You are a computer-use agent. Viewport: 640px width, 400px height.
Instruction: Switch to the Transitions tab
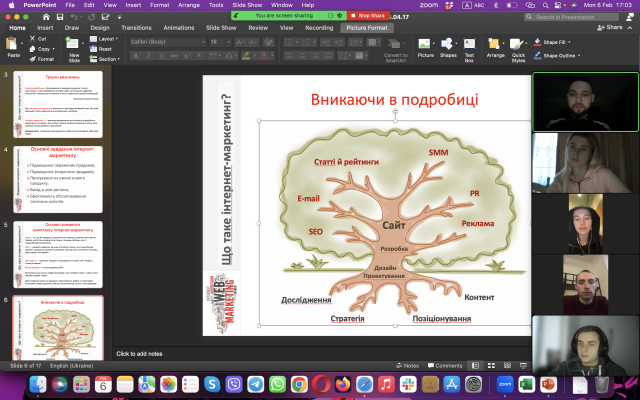(135, 28)
